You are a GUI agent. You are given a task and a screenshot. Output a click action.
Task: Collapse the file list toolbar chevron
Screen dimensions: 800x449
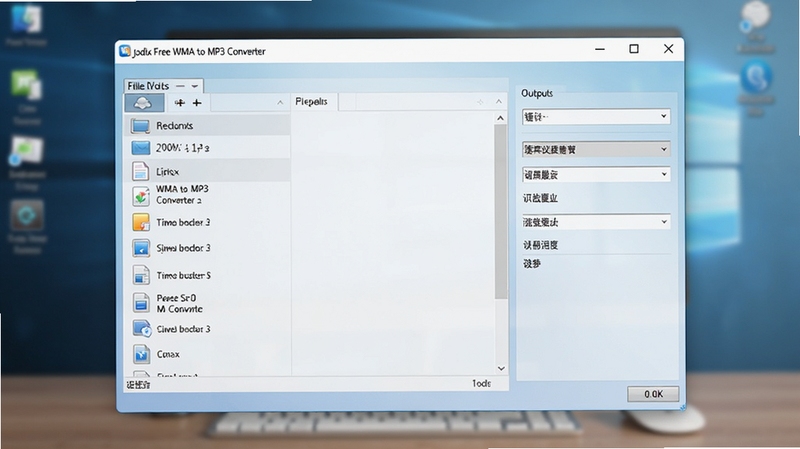[280, 103]
